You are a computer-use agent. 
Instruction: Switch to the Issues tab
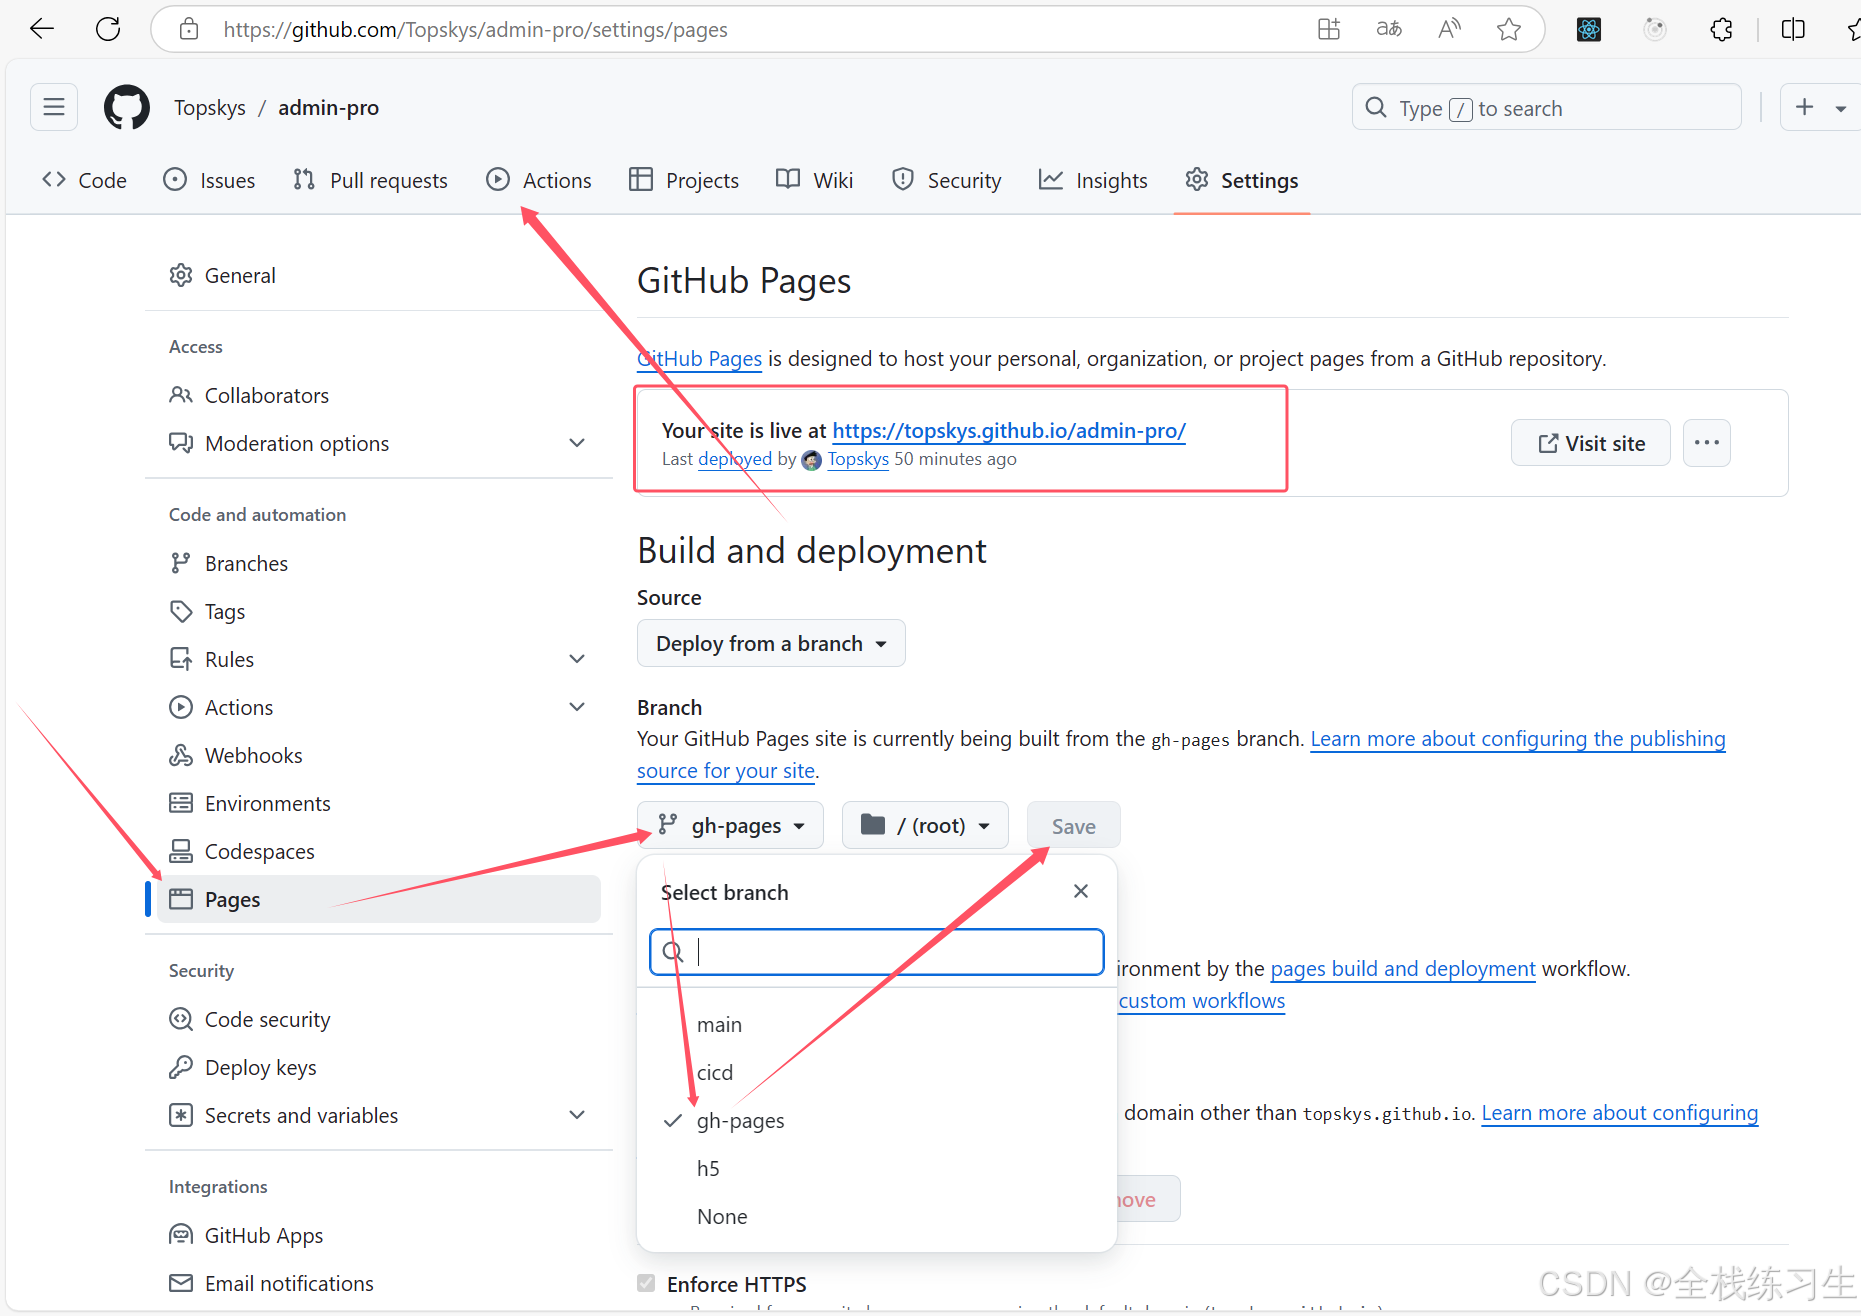pyautogui.click(x=209, y=180)
